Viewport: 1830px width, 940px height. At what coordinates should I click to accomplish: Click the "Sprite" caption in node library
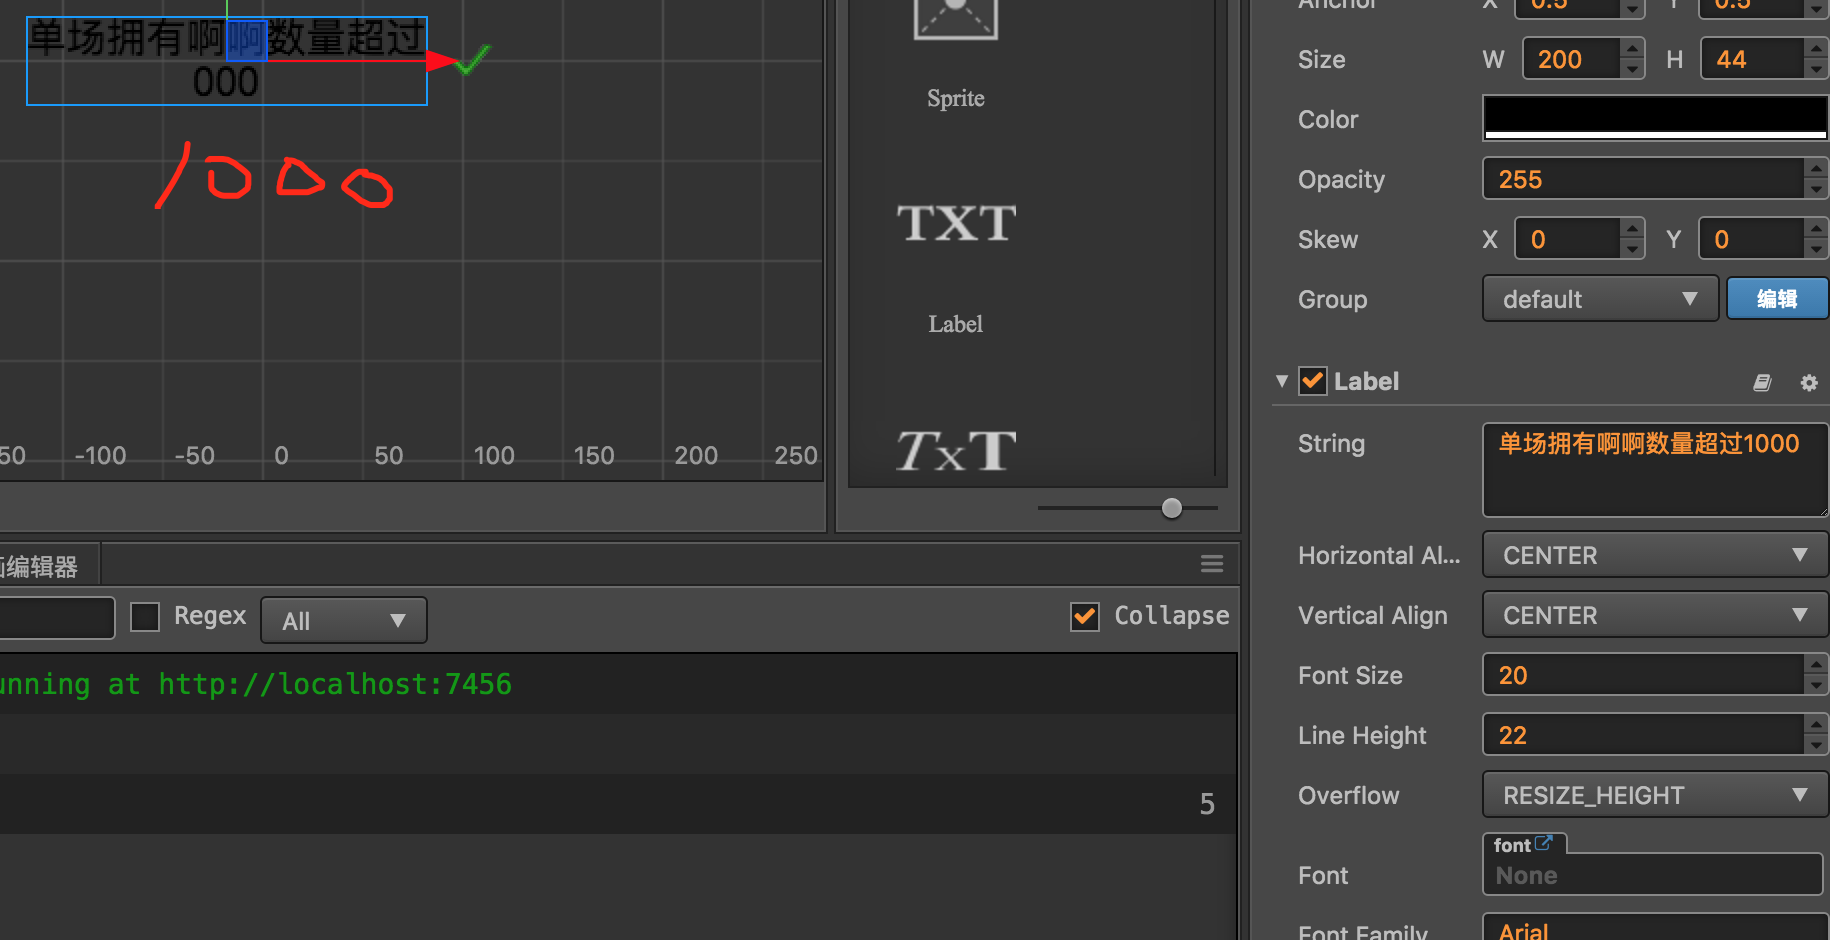point(956,98)
